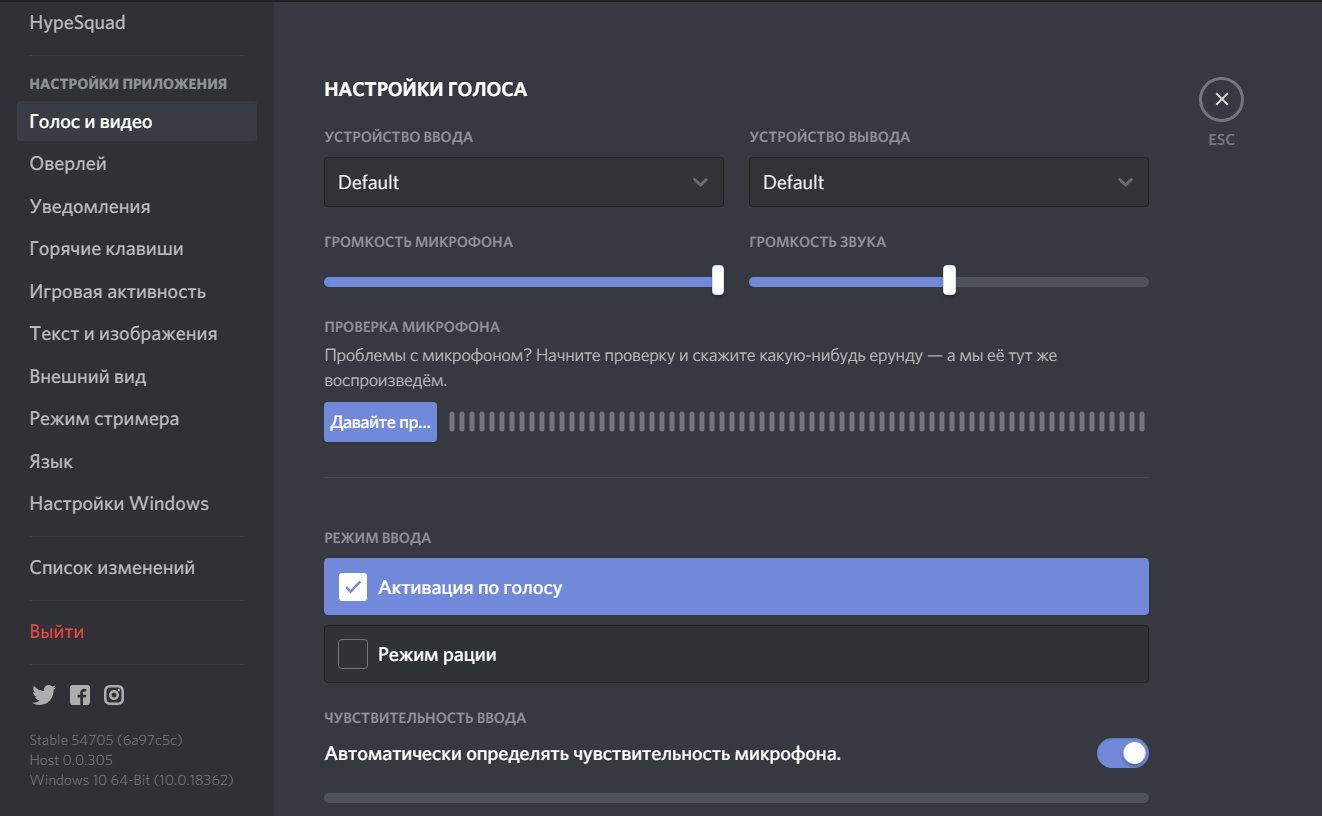The image size is (1322, 816).
Task: Expand the Устройство ввода dropdown
Action: [523, 182]
